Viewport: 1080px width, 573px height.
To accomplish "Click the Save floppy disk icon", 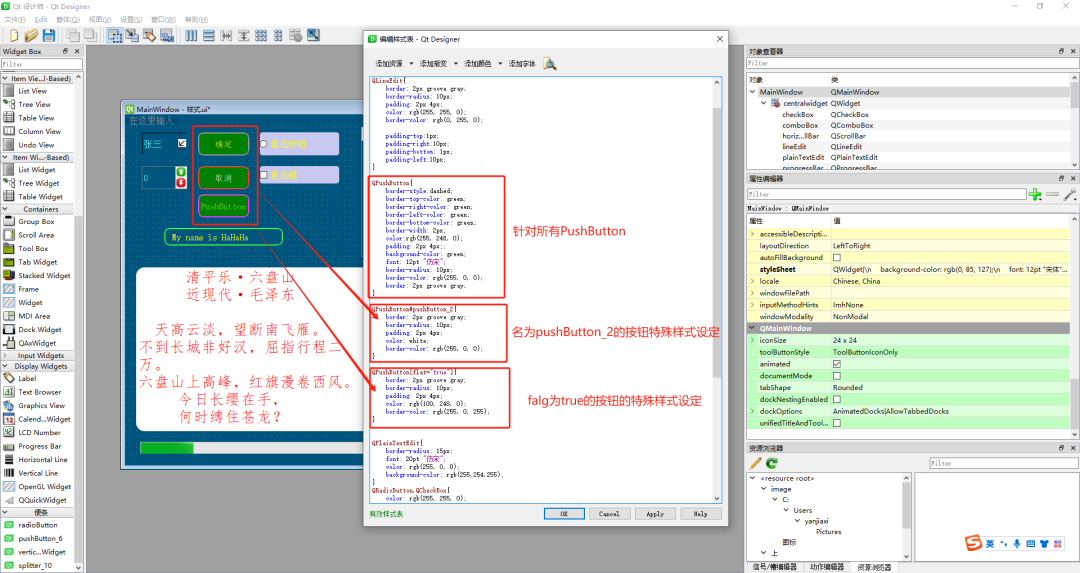I will tap(49, 35).
